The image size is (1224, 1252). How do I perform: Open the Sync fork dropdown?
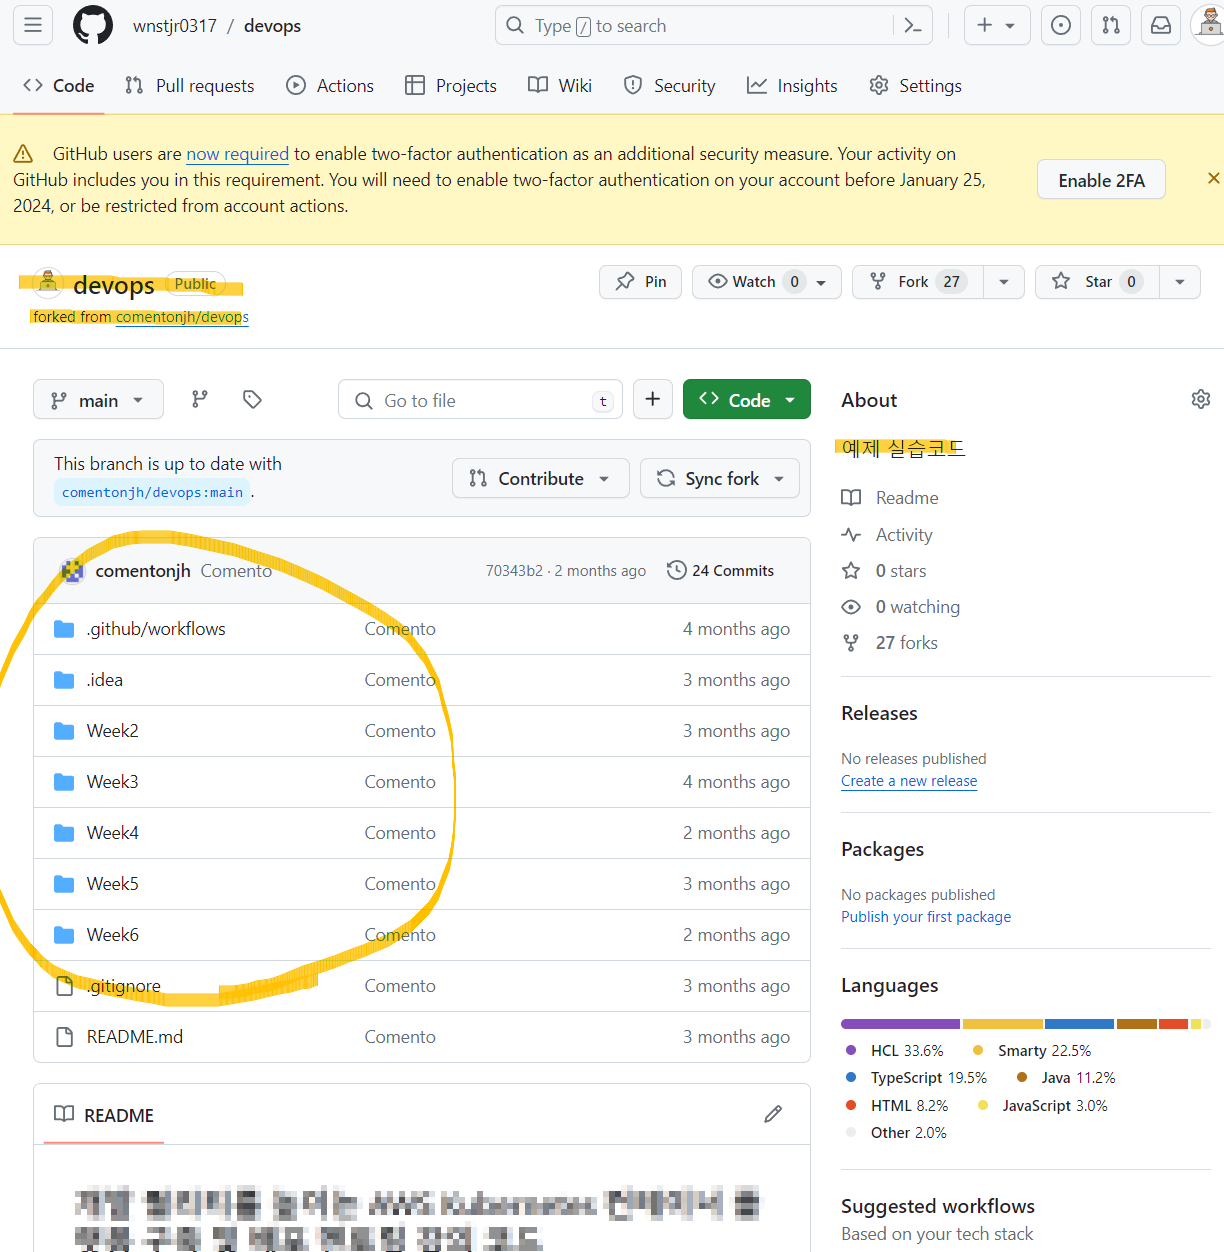pyautogui.click(x=720, y=478)
